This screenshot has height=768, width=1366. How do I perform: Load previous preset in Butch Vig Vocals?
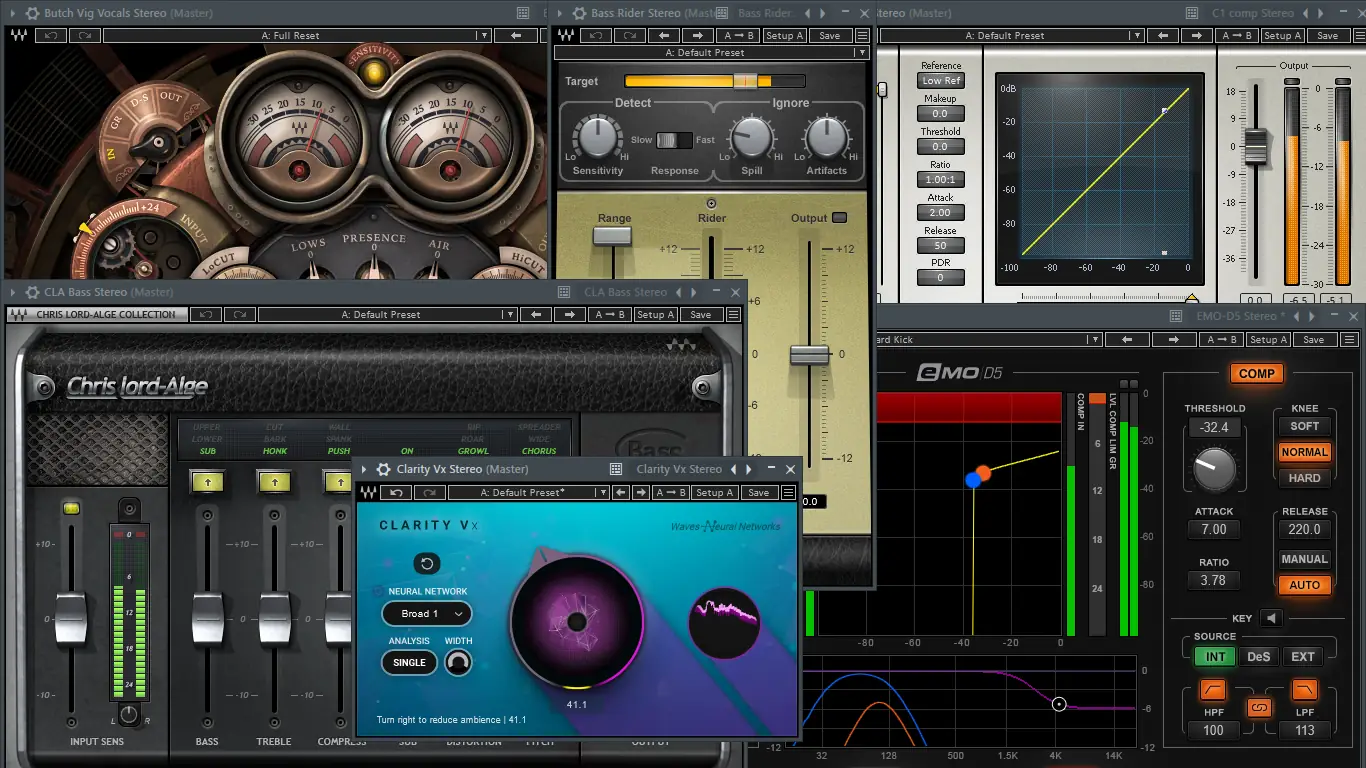pos(516,35)
